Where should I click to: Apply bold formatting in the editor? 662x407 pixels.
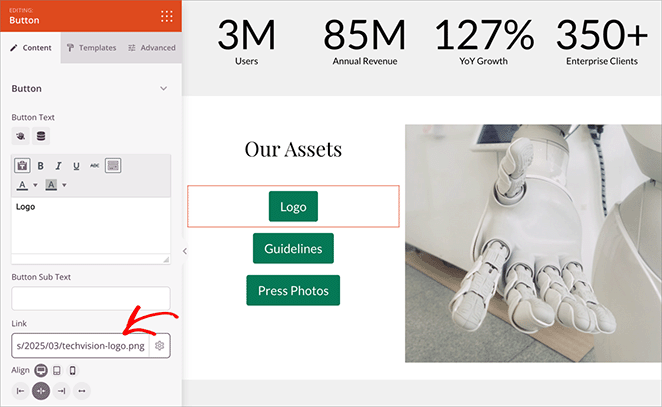[40, 166]
